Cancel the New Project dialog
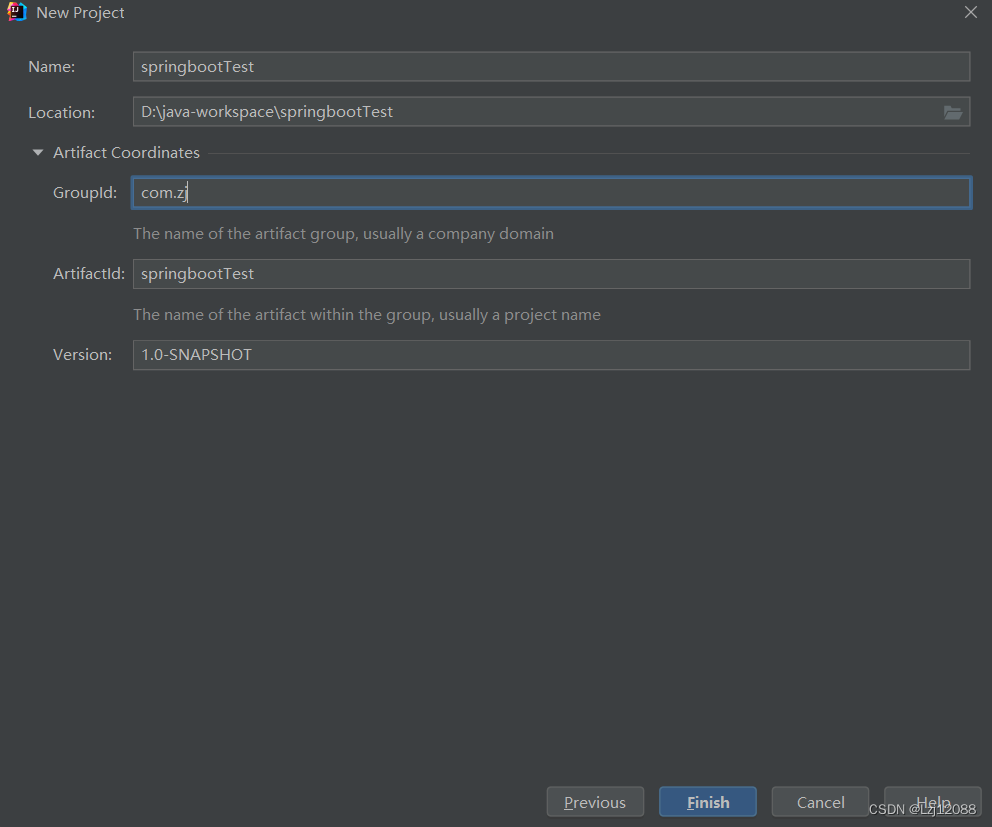Viewport: 992px width, 827px height. point(820,801)
